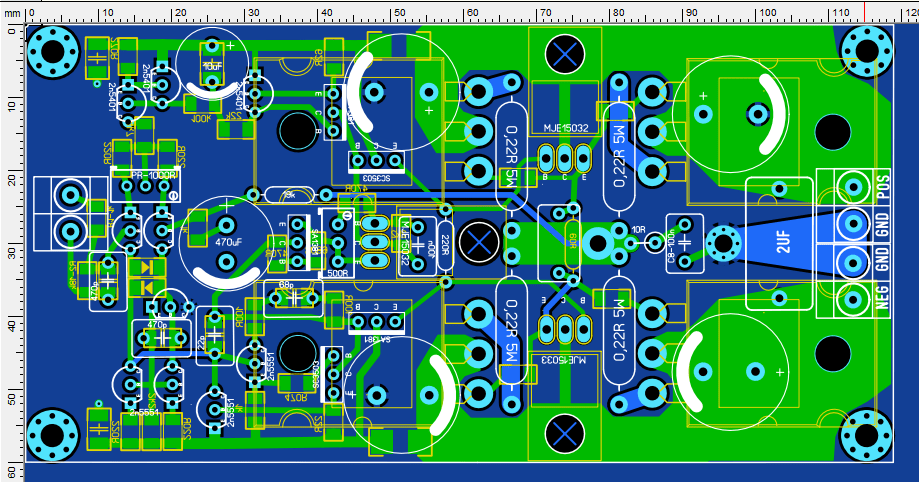Click the bottom-left mounting hole

(53, 436)
